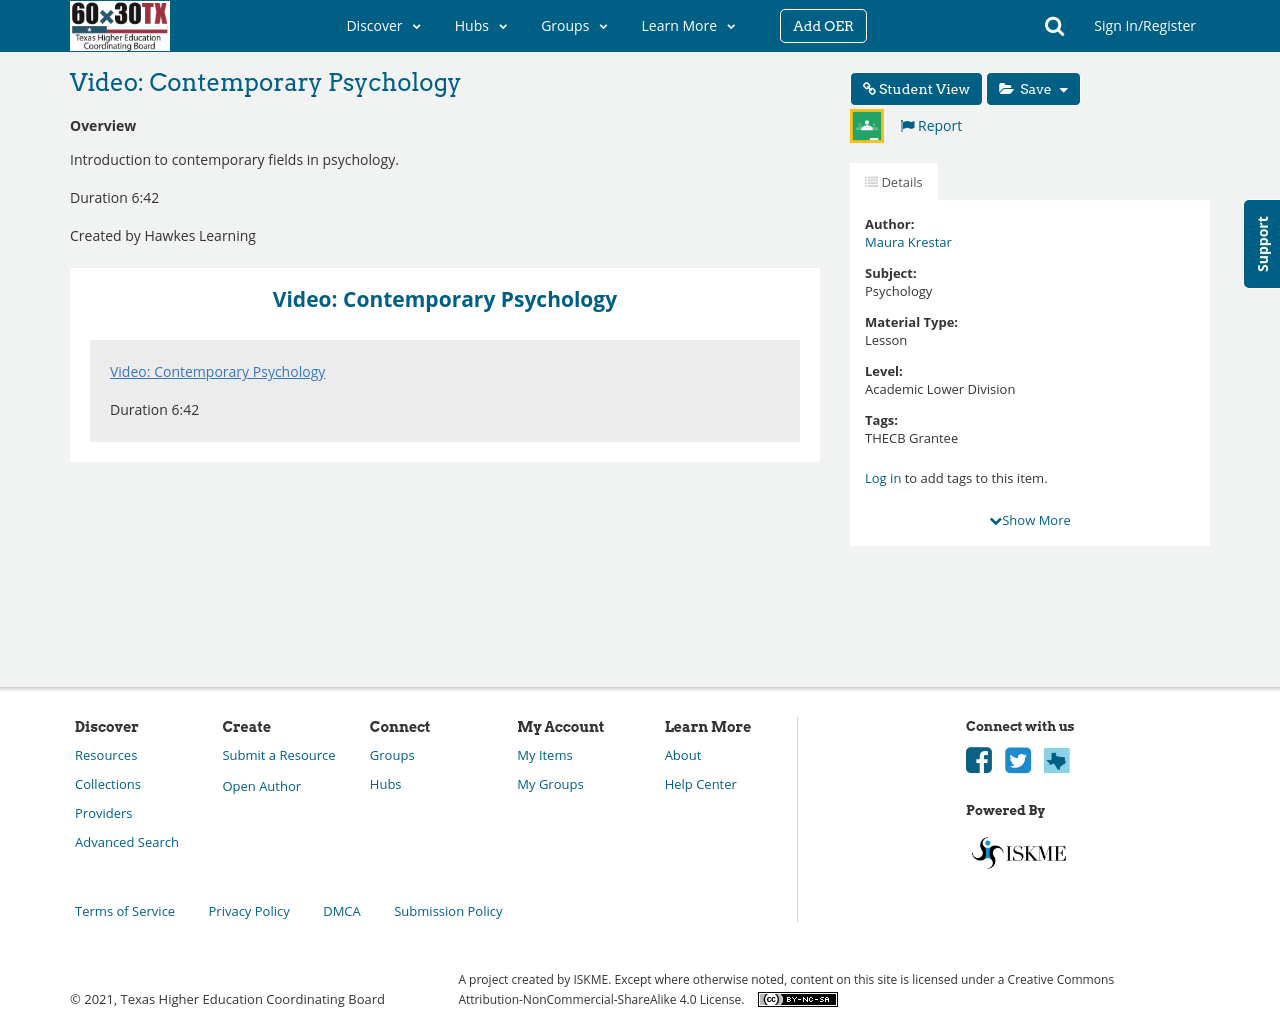Open the Support side tab

pos(1262,244)
